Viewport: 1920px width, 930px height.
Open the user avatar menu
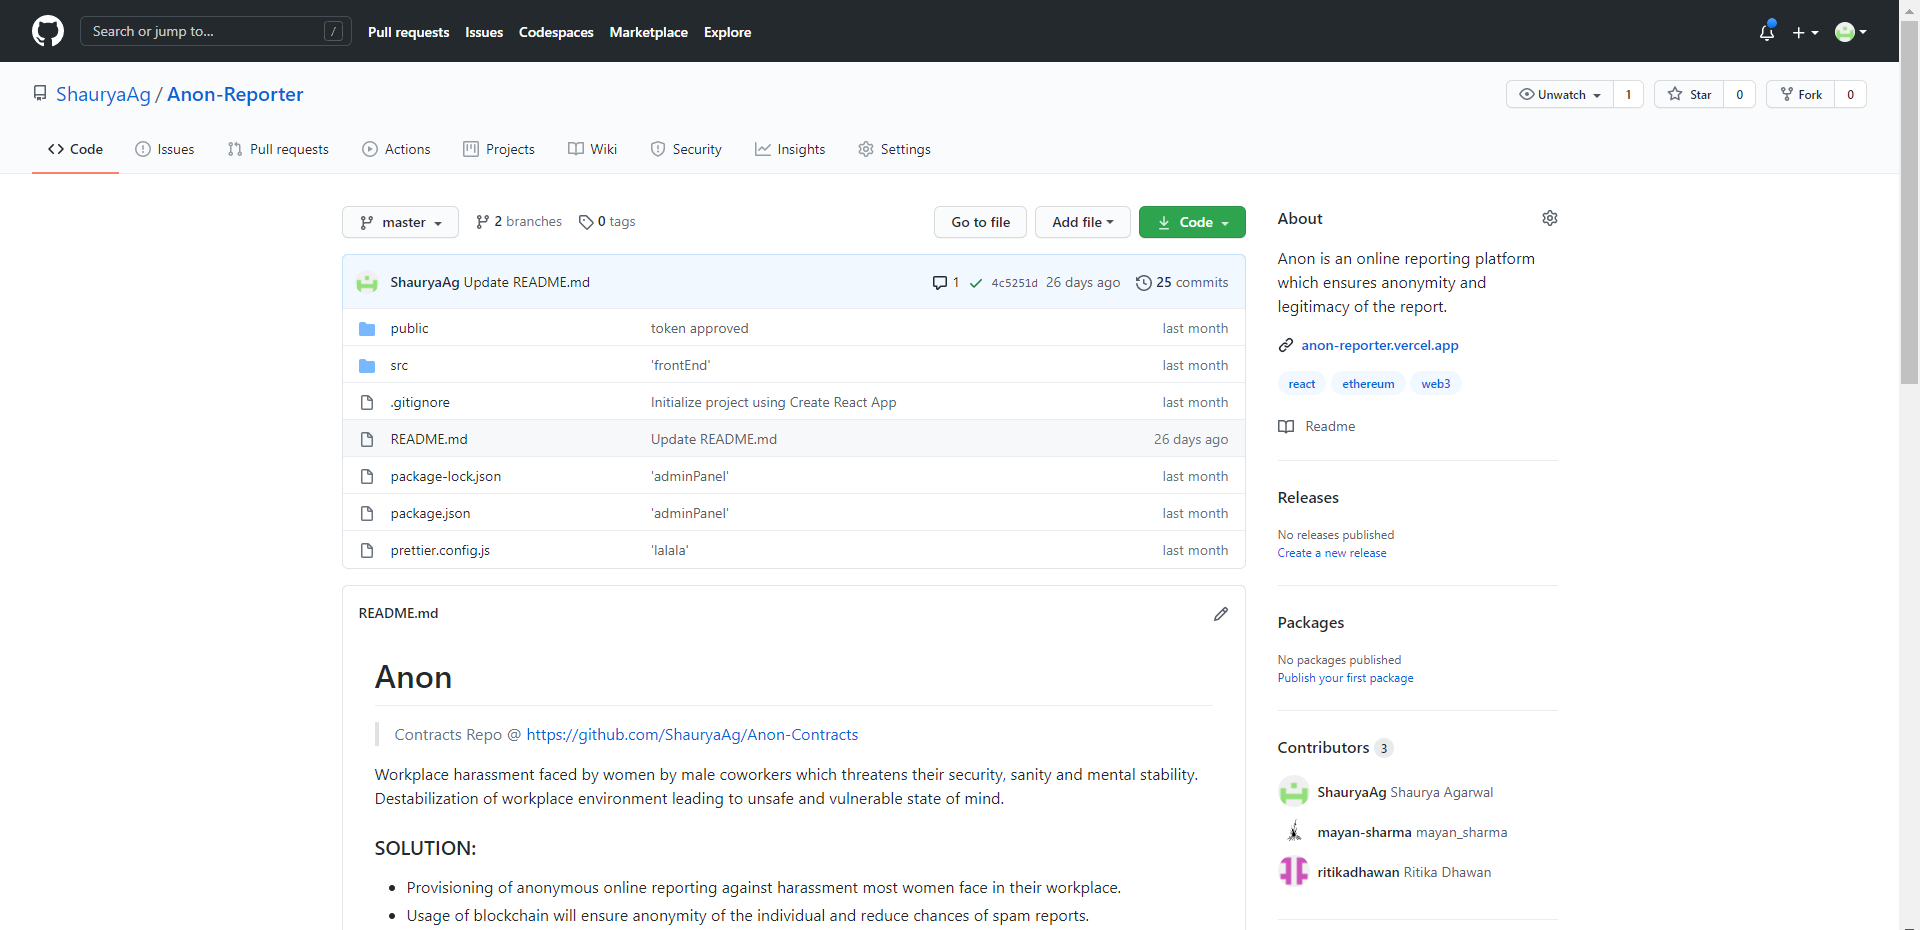click(x=1851, y=32)
